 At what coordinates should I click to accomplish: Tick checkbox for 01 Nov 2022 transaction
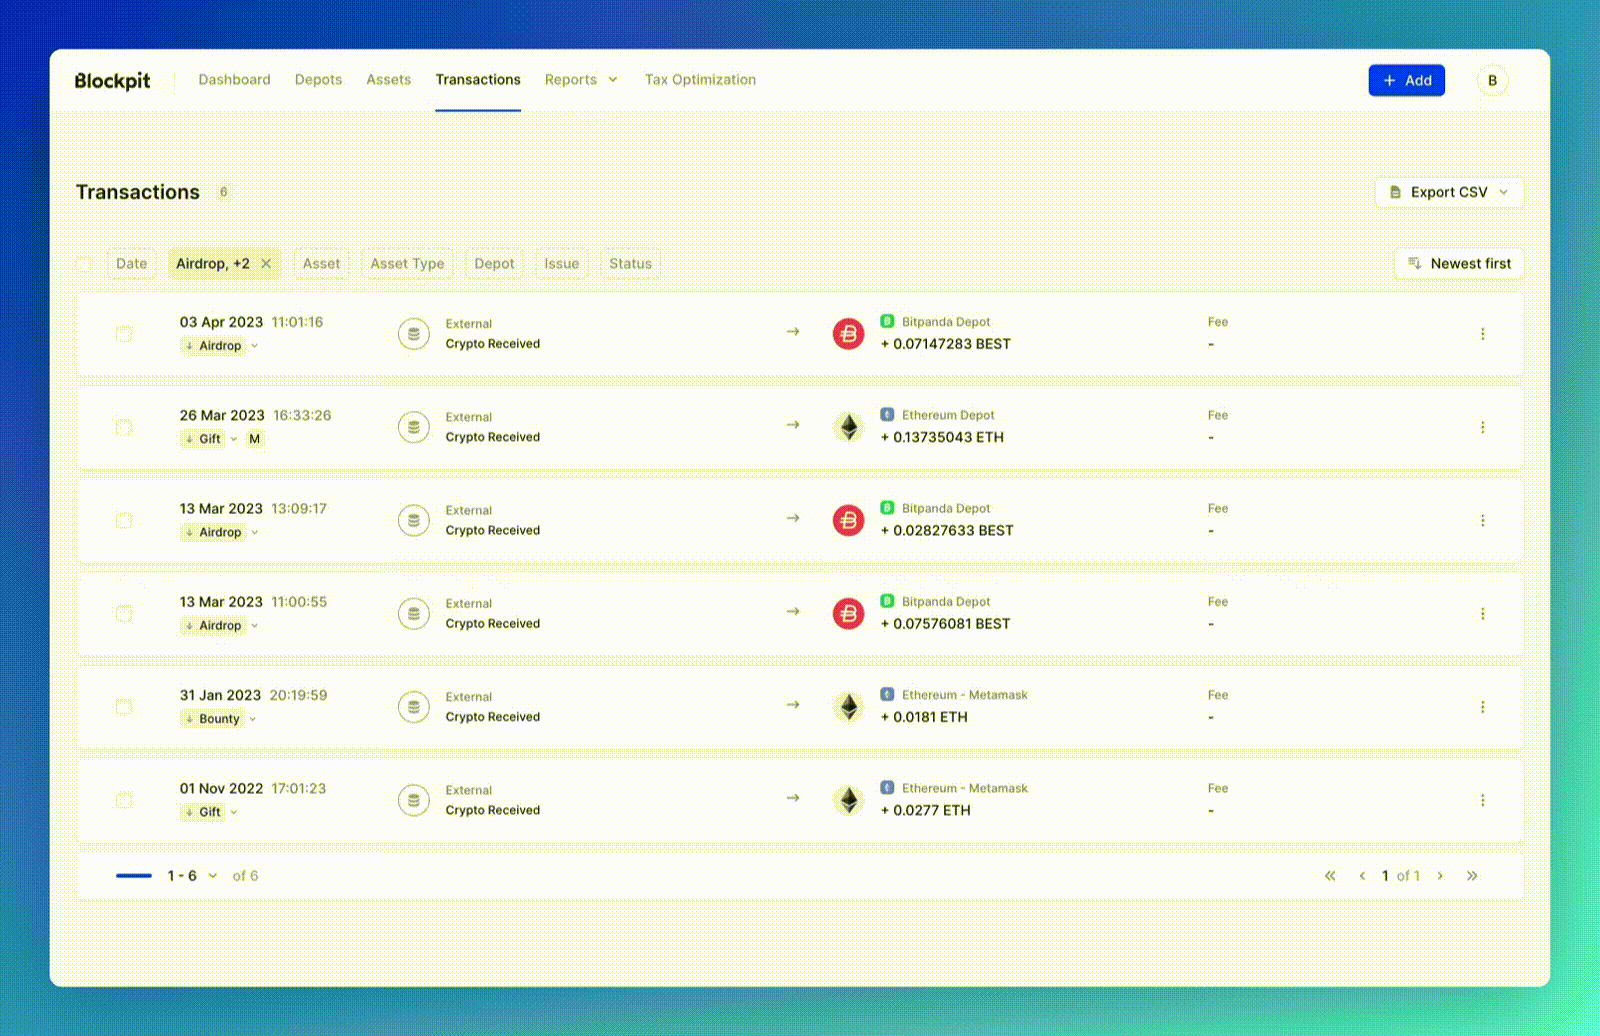click(x=124, y=800)
